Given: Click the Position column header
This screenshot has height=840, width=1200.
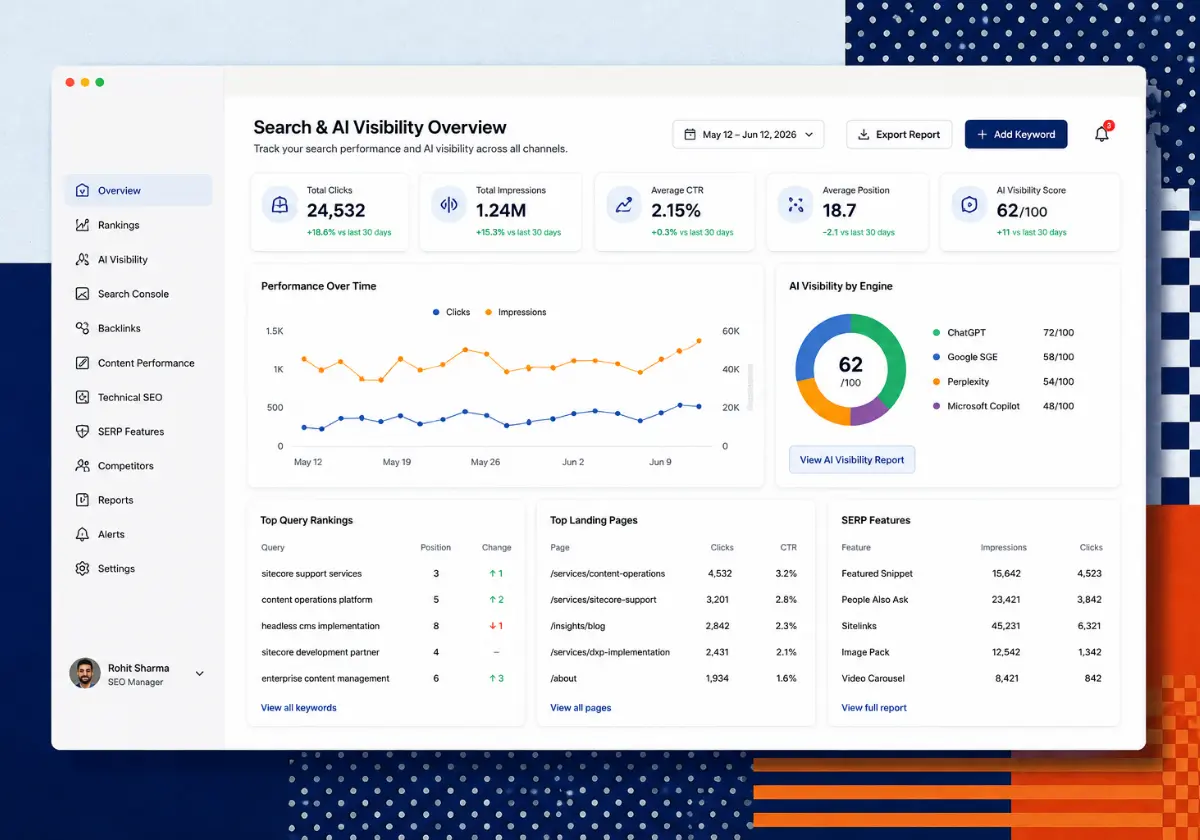Looking at the screenshot, I should pos(436,547).
